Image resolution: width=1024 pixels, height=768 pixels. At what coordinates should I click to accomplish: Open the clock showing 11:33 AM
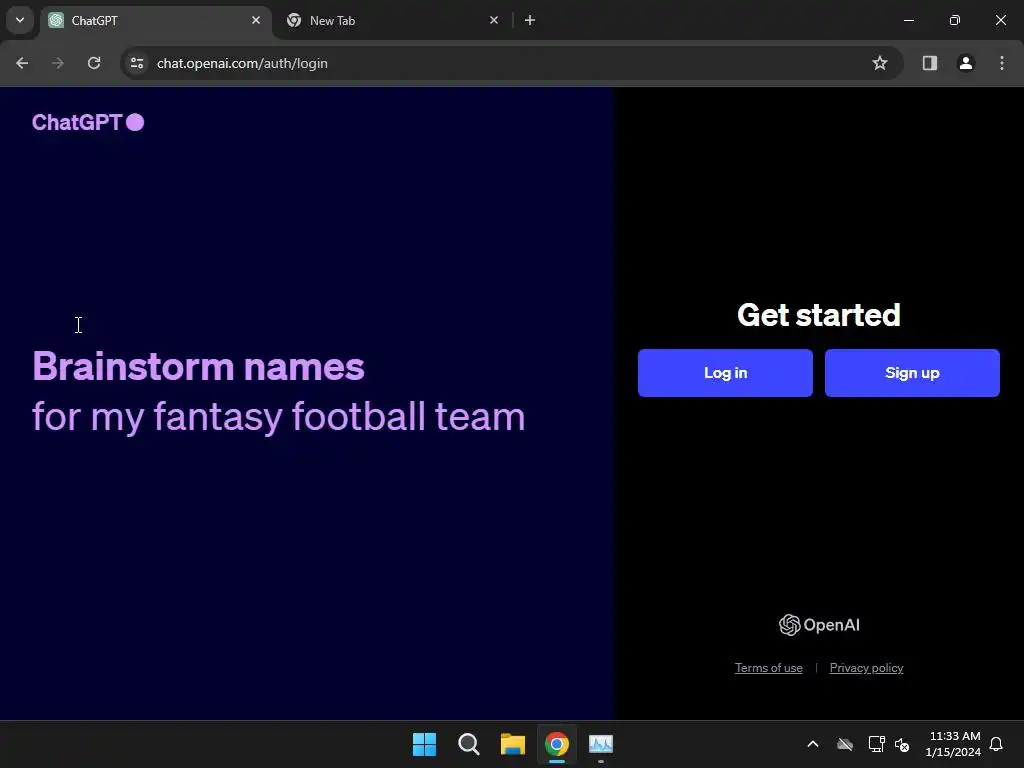coord(953,744)
